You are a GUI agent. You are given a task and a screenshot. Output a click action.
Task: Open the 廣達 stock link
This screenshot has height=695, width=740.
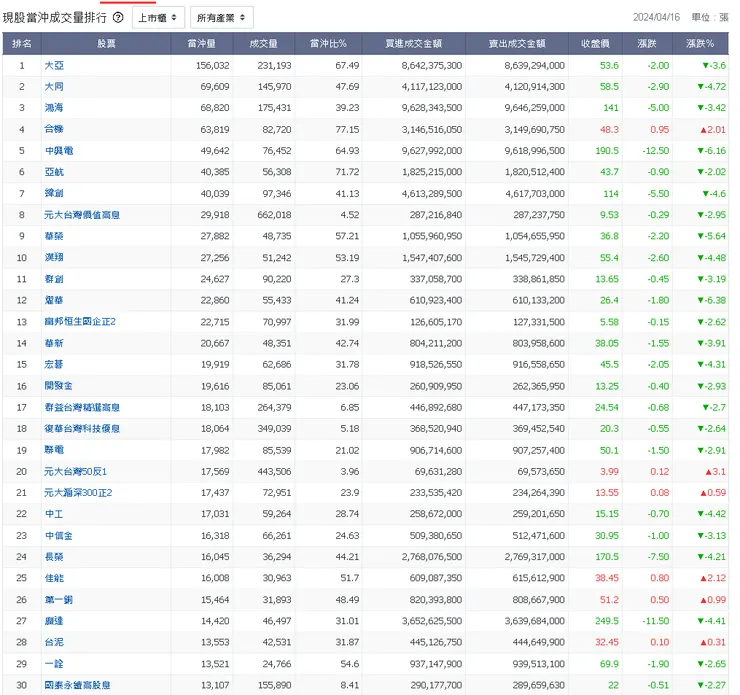(x=54, y=621)
